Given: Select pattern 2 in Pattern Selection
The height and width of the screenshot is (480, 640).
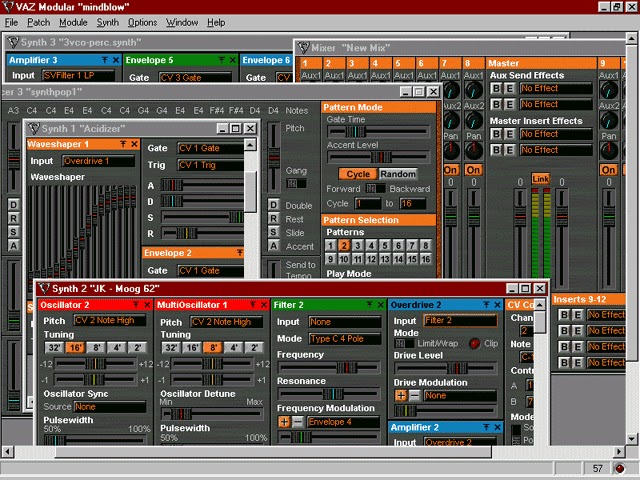Looking at the screenshot, I should pos(344,245).
